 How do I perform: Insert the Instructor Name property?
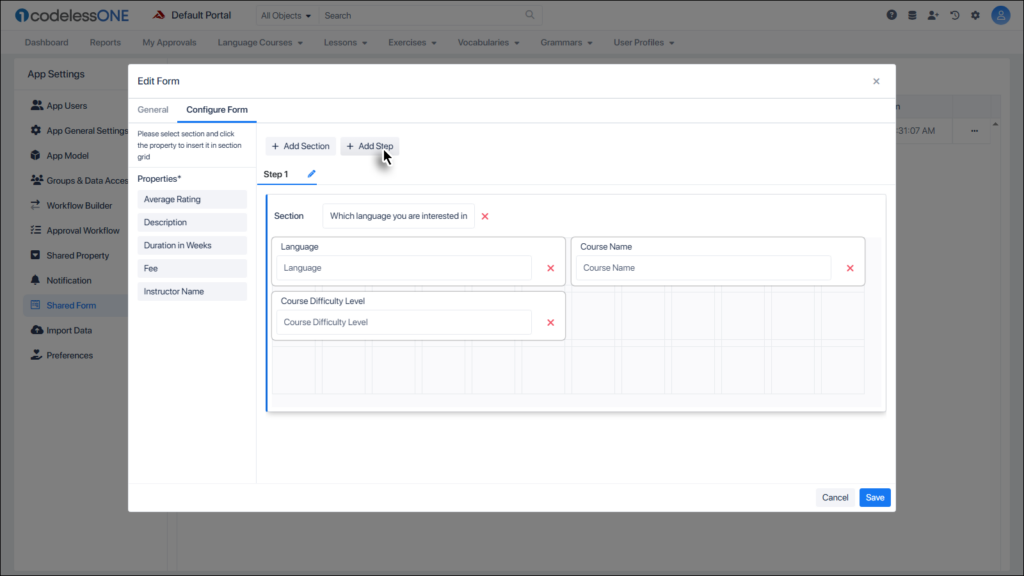pos(192,291)
